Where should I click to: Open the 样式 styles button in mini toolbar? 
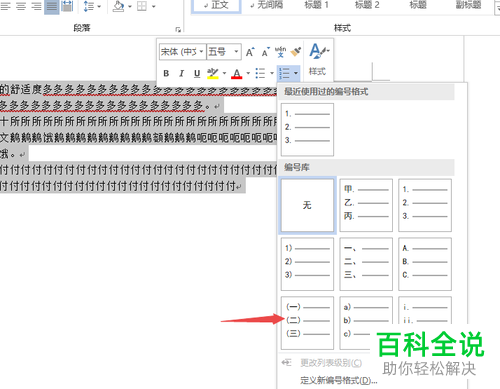(x=318, y=61)
